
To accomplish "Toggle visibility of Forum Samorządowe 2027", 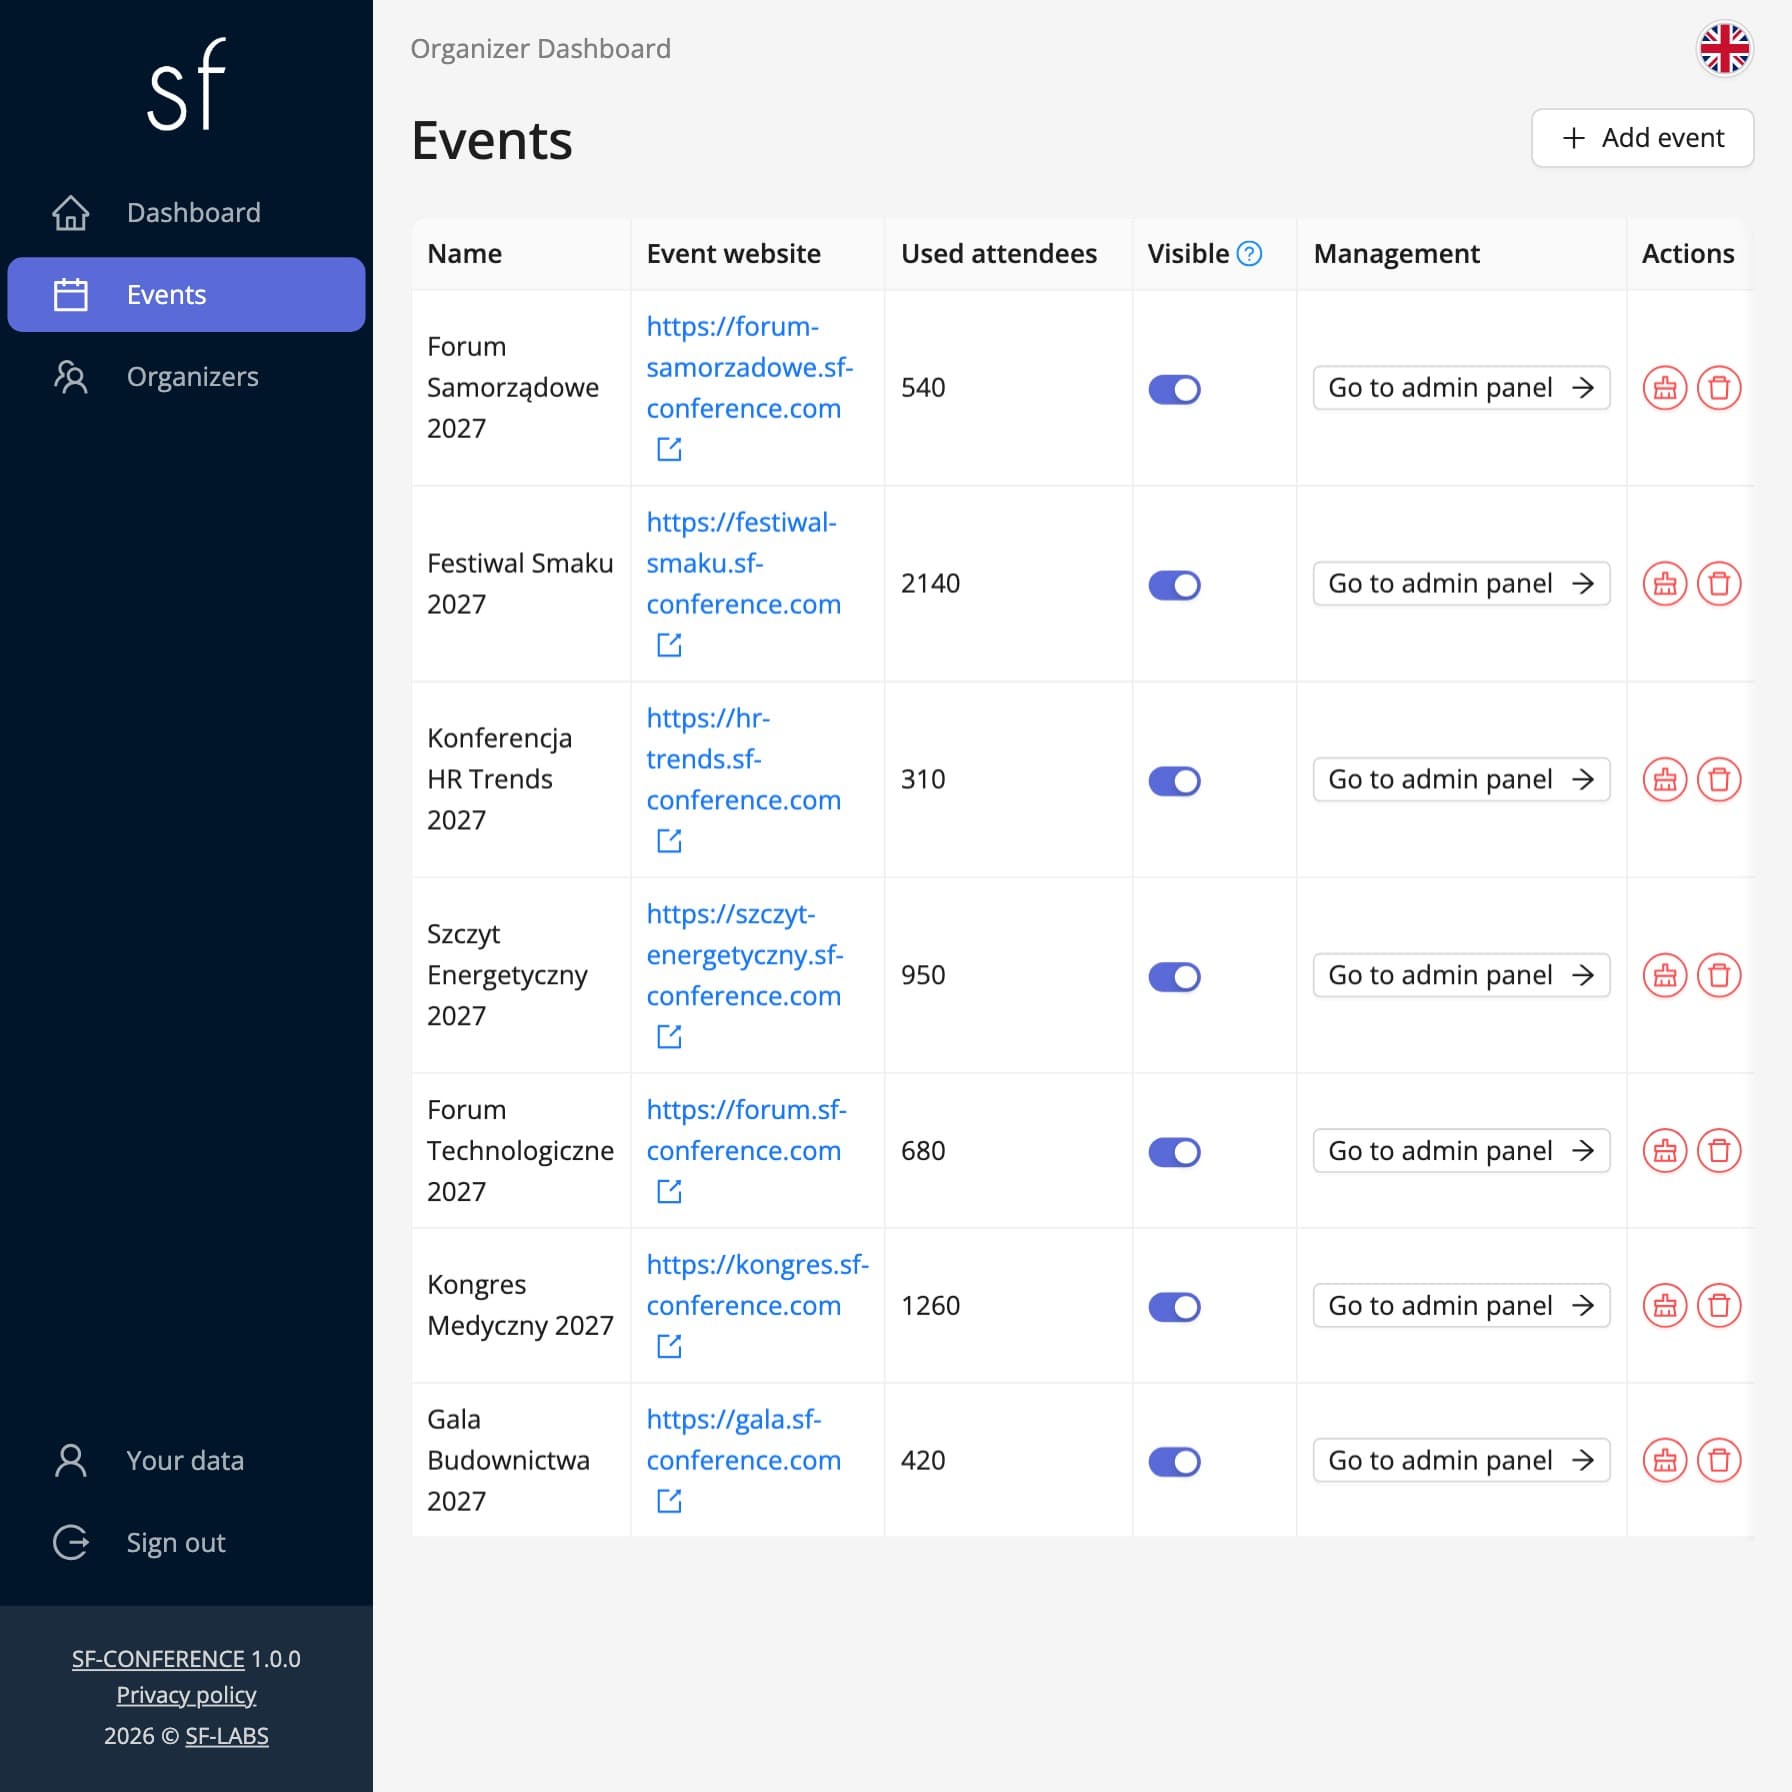I will point(1174,389).
